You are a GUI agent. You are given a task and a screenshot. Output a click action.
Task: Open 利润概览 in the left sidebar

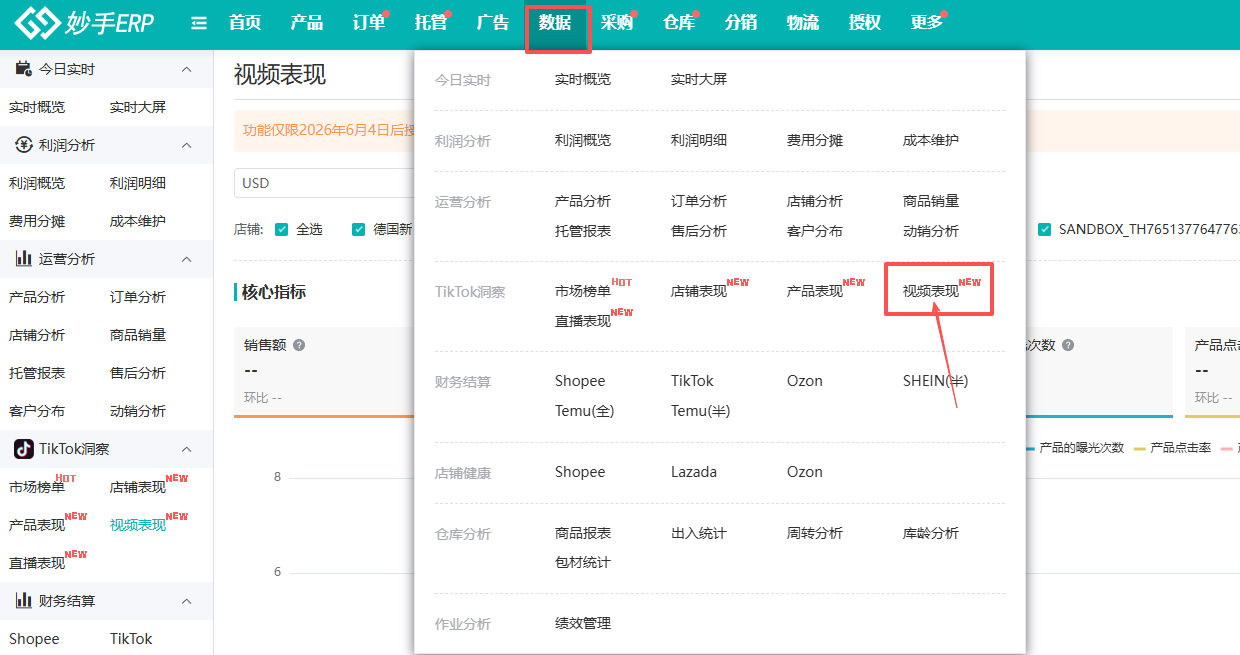pos(37,183)
